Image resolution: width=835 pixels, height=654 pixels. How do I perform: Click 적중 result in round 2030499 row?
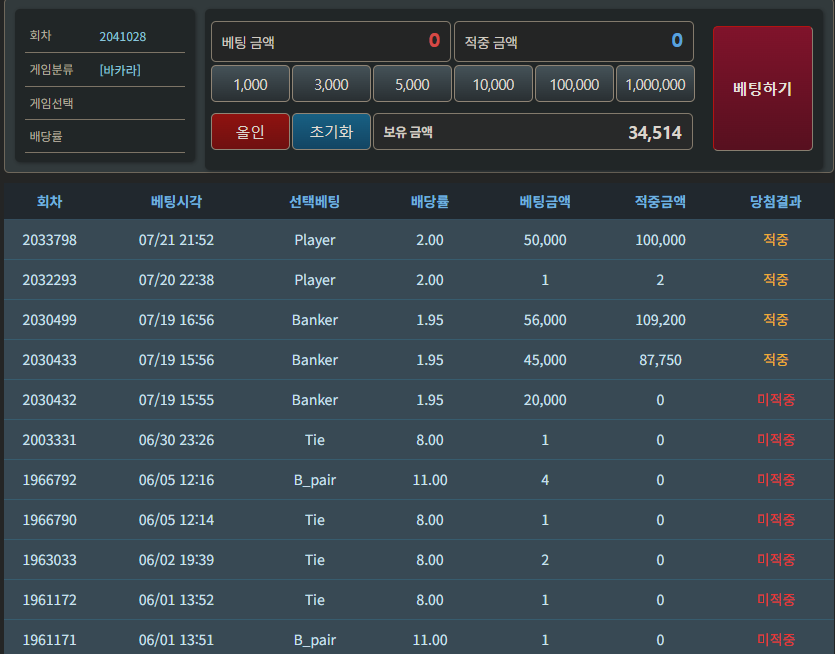click(775, 320)
